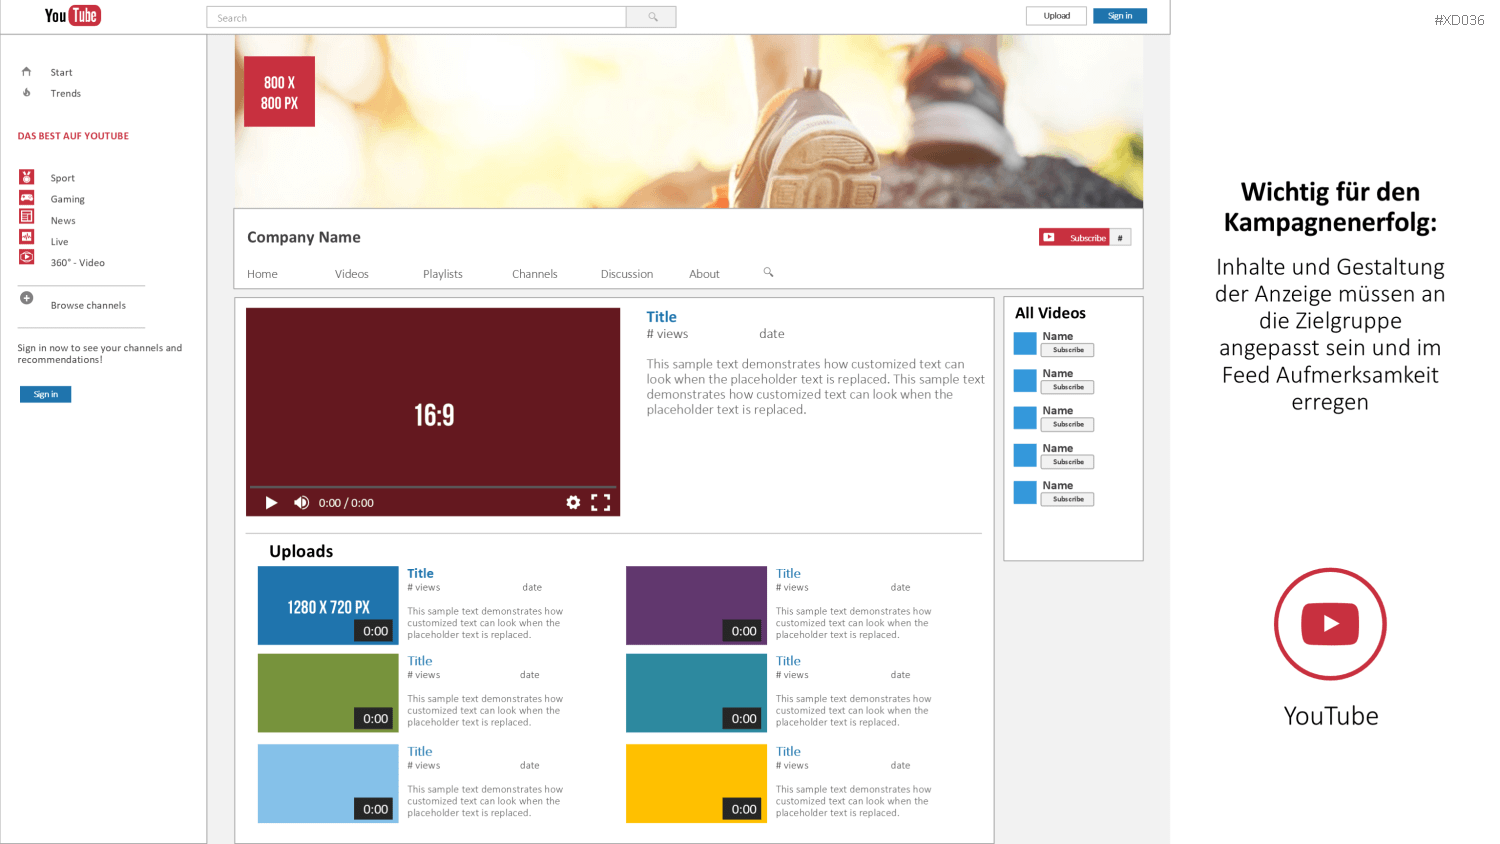Click the featured video Title link
1500x844 pixels.
click(661, 317)
